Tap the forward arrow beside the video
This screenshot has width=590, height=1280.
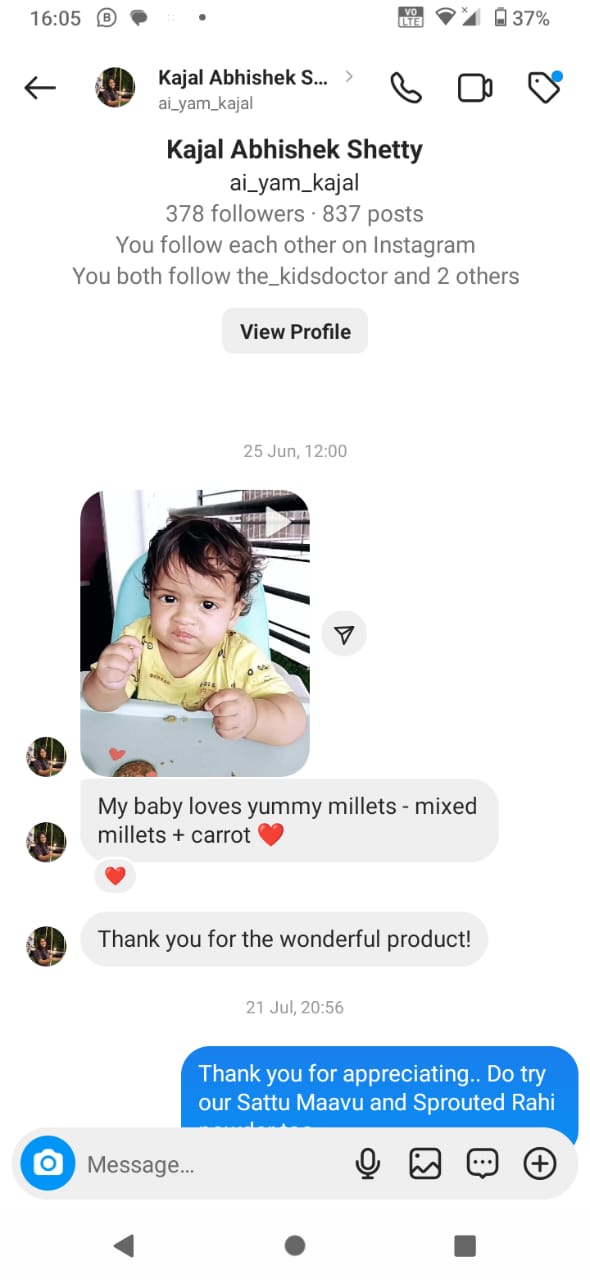(345, 635)
